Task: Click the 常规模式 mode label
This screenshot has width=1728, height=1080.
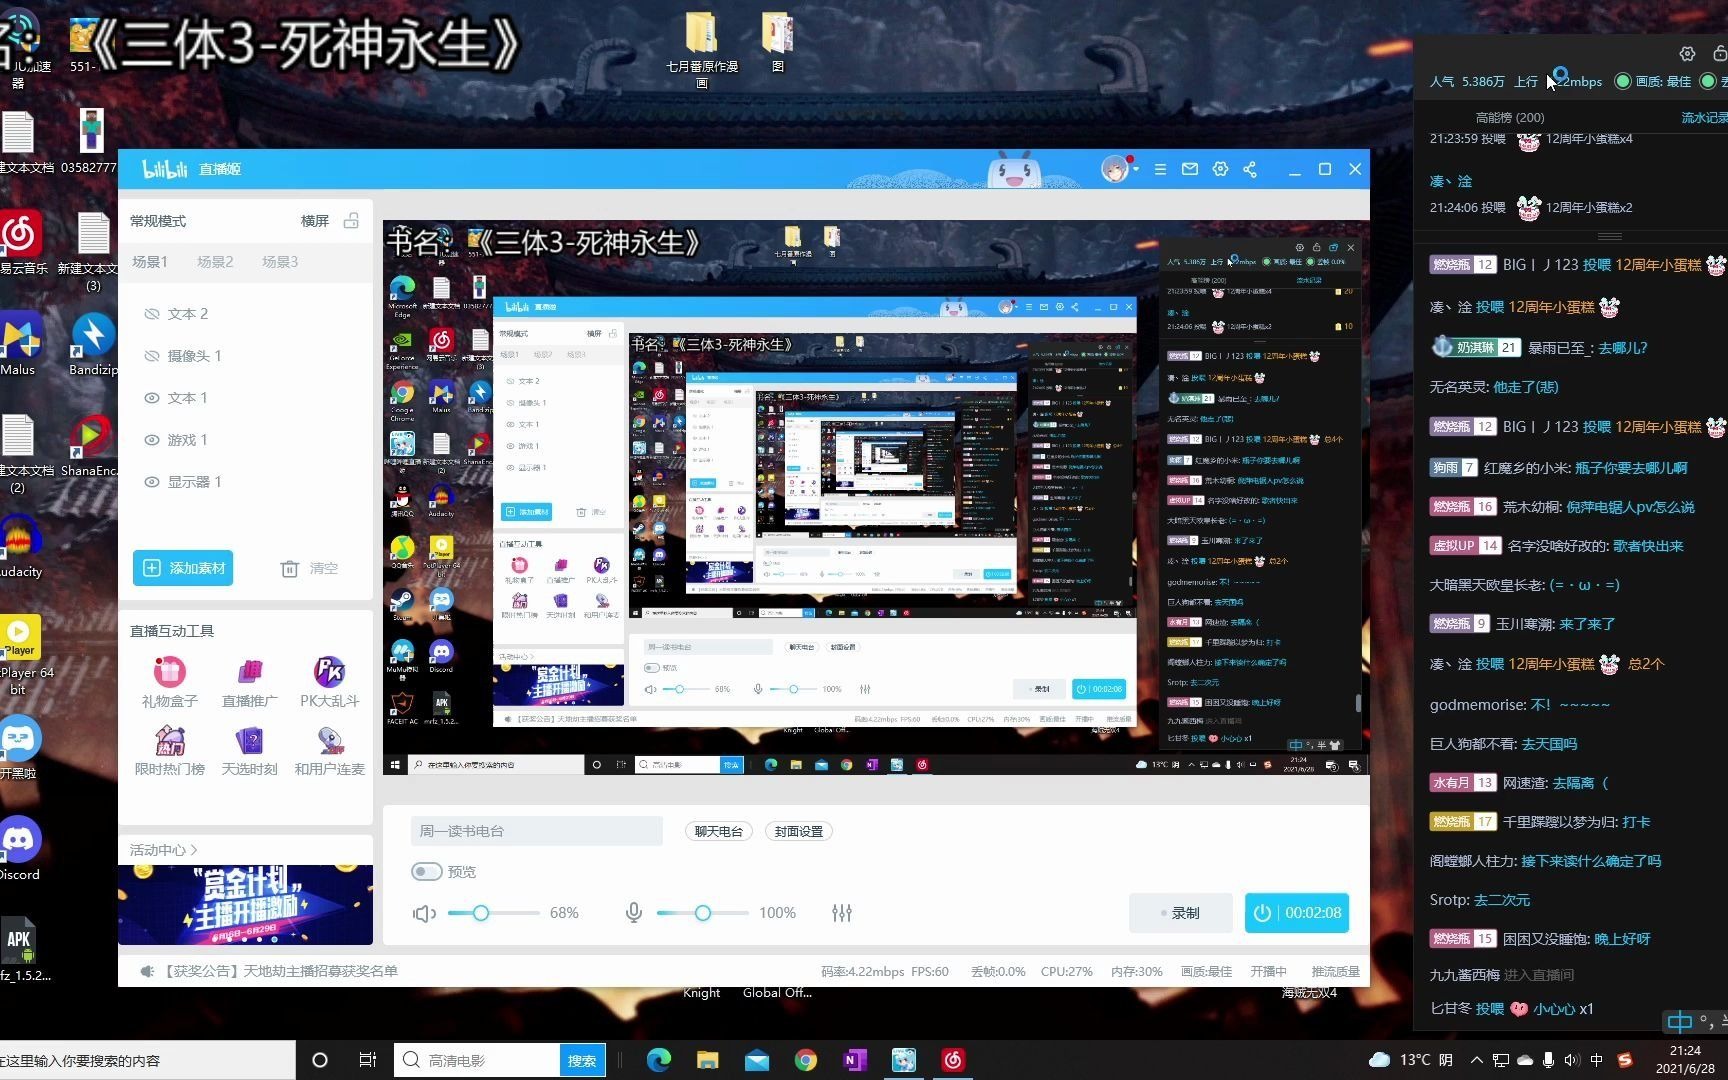Action: (x=158, y=221)
